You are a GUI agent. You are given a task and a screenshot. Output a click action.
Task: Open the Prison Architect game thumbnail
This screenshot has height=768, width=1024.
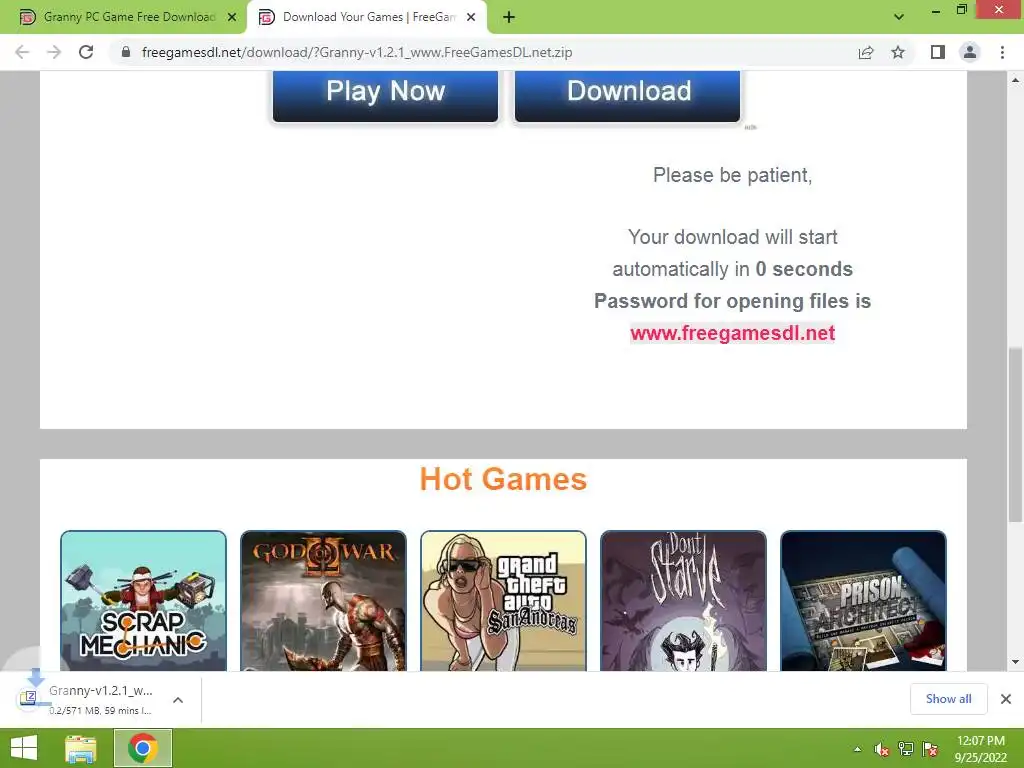coord(863,601)
